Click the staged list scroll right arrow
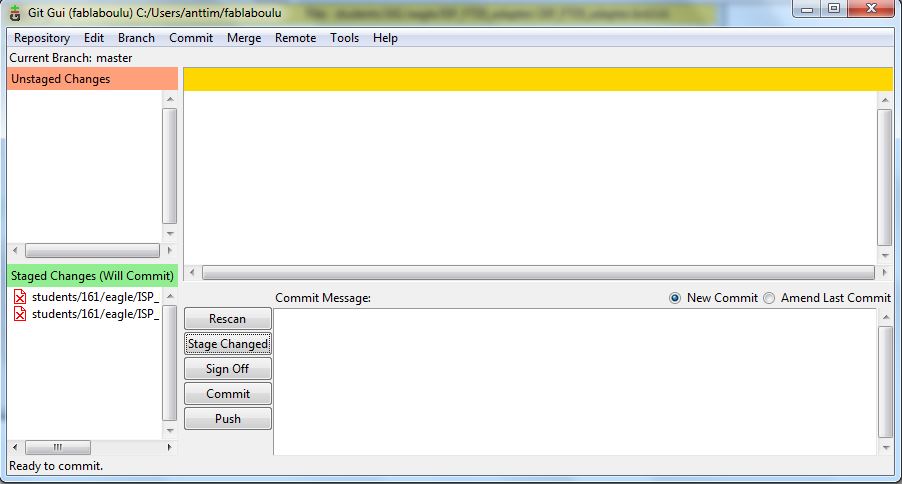The image size is (902, 484). click(170, 447)
